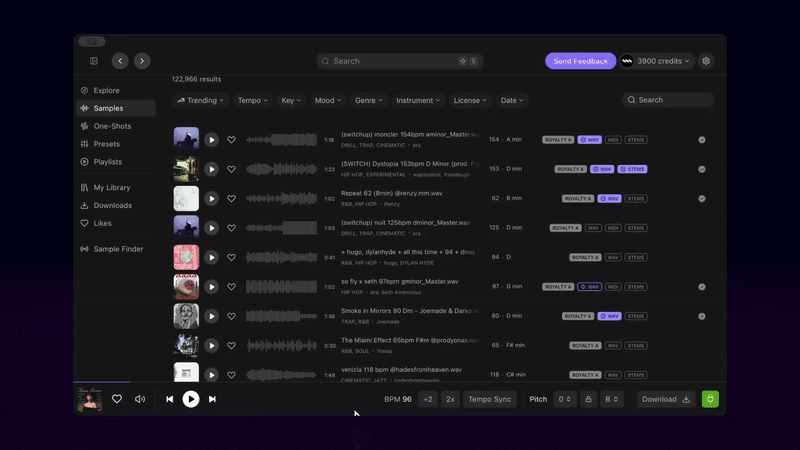Click the green power button

click(x=710, y=399)
